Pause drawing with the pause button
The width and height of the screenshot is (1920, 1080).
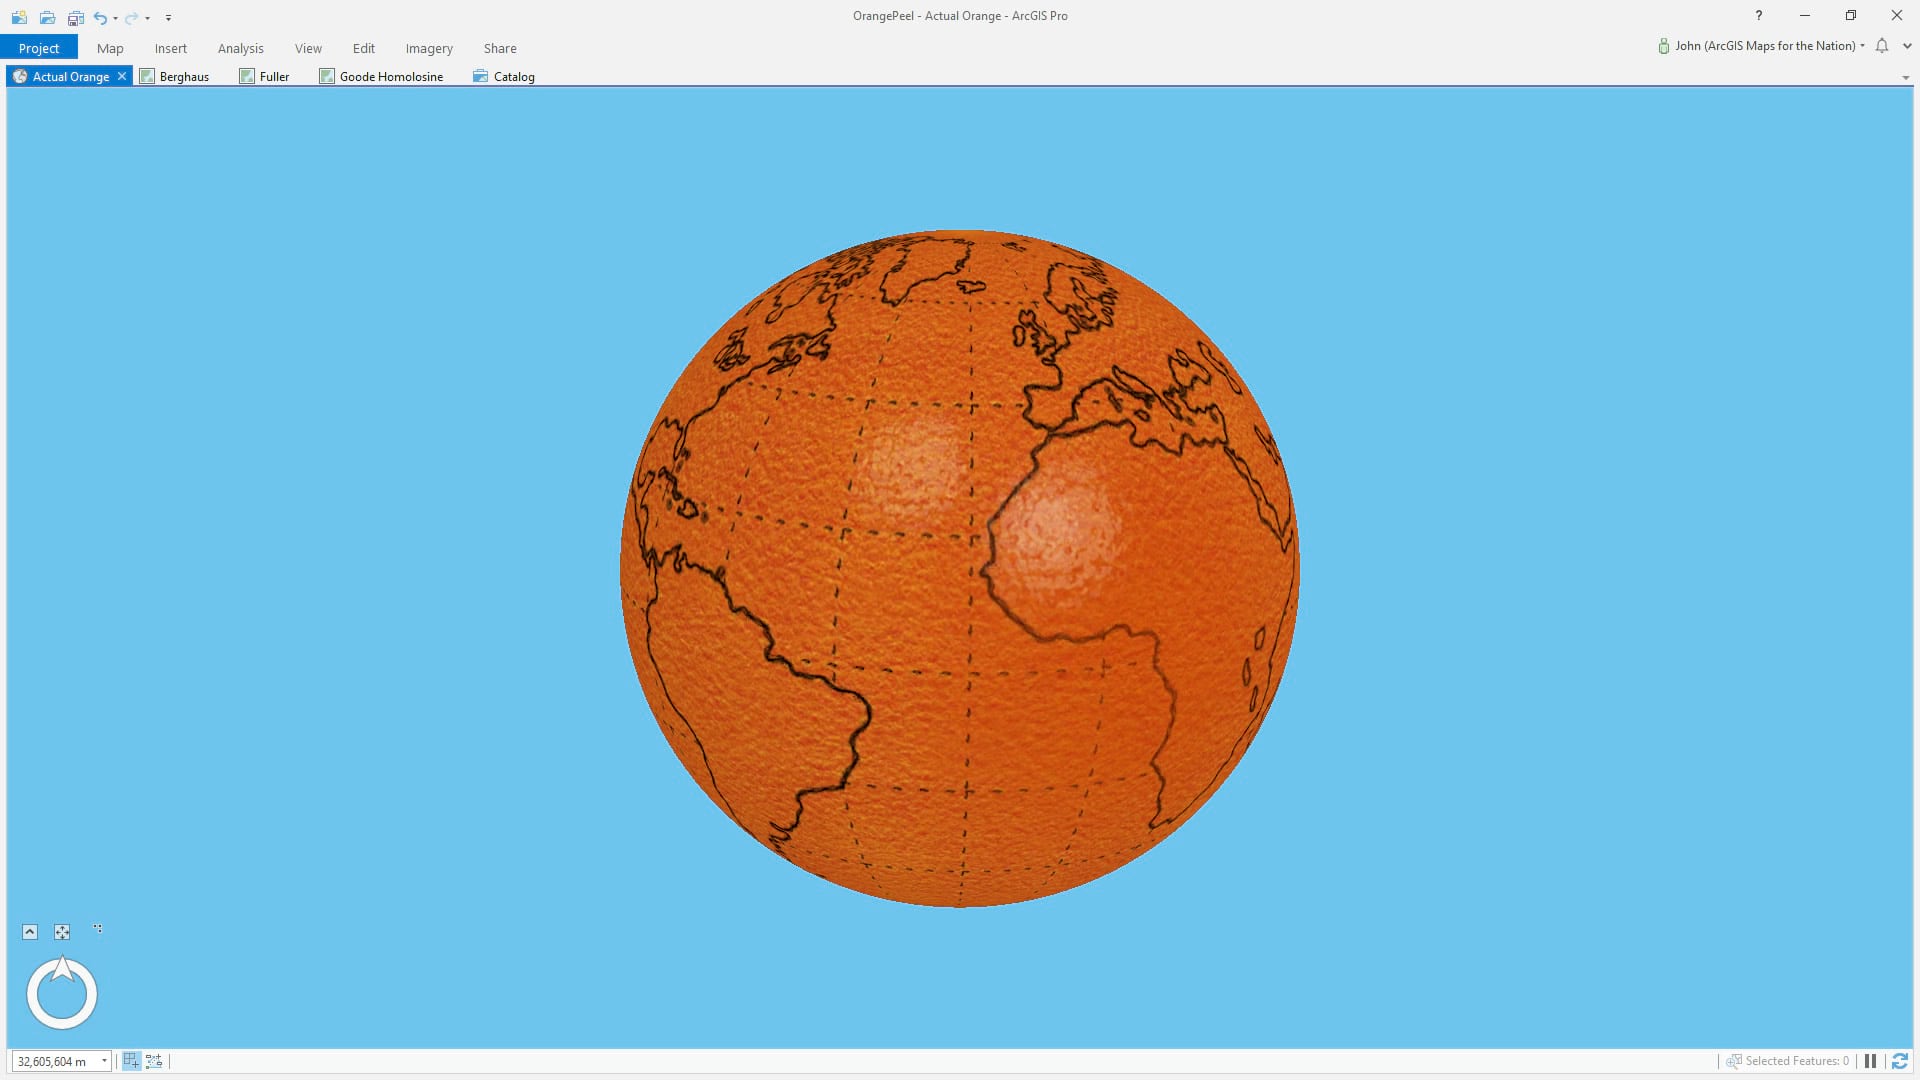coord(1870,1061)
